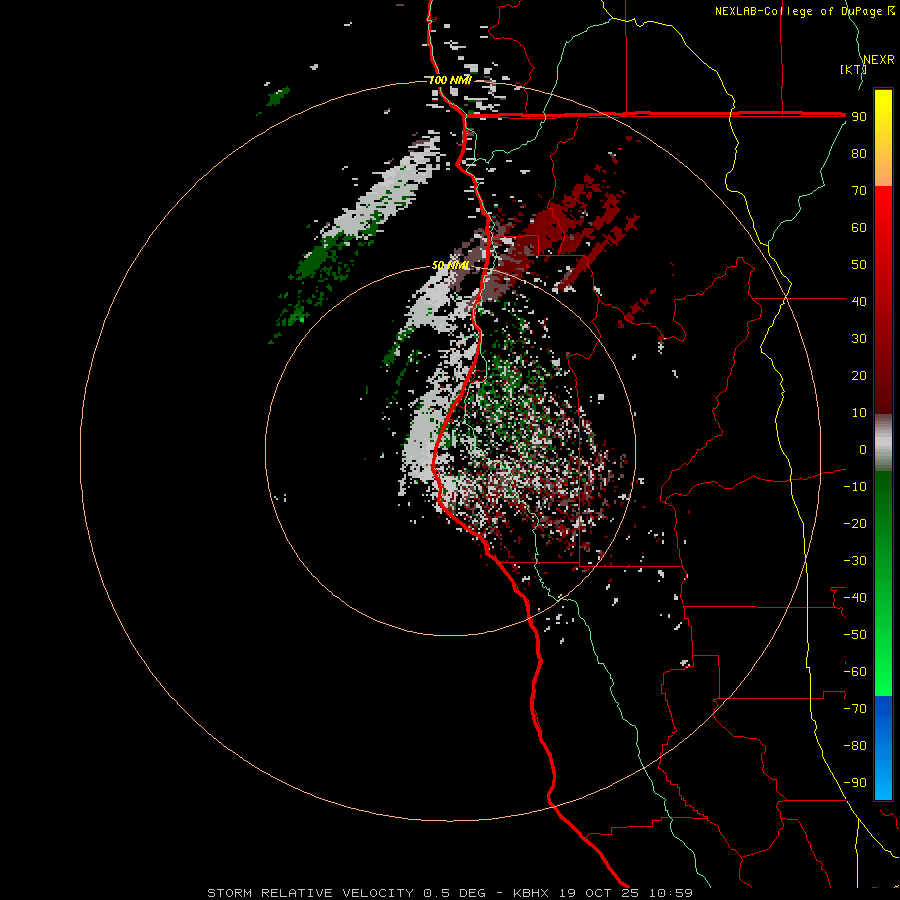
Task: Click the positive 50 value on velocity scale
Action: (x=859, y=265)
